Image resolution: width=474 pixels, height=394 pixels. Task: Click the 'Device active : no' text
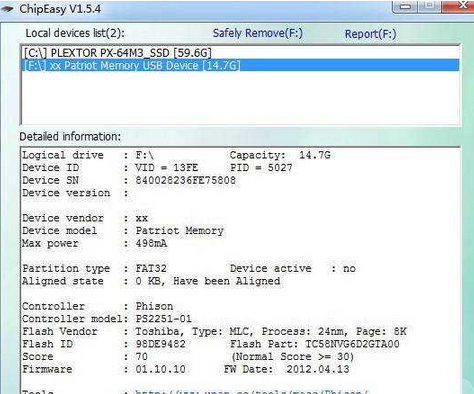click(293, 268)
